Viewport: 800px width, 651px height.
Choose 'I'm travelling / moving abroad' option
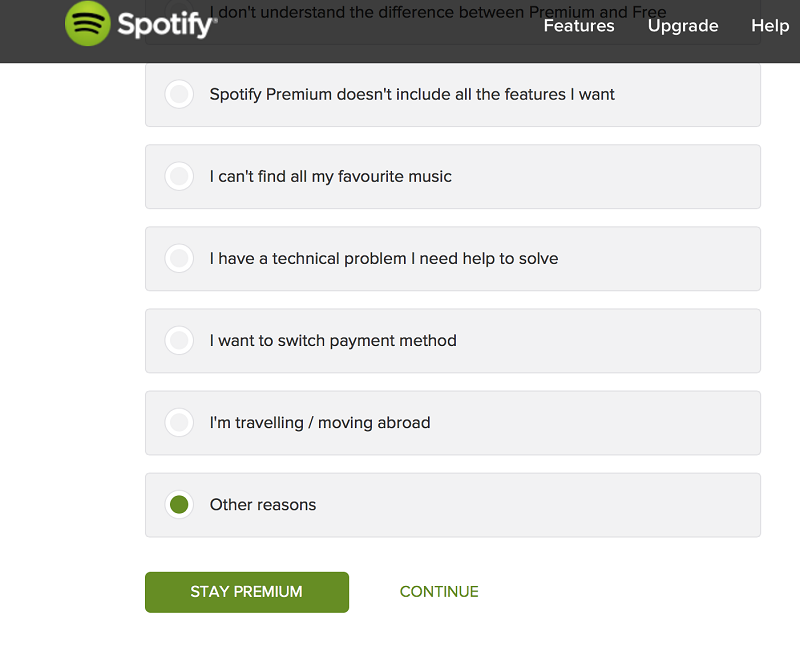179,422
